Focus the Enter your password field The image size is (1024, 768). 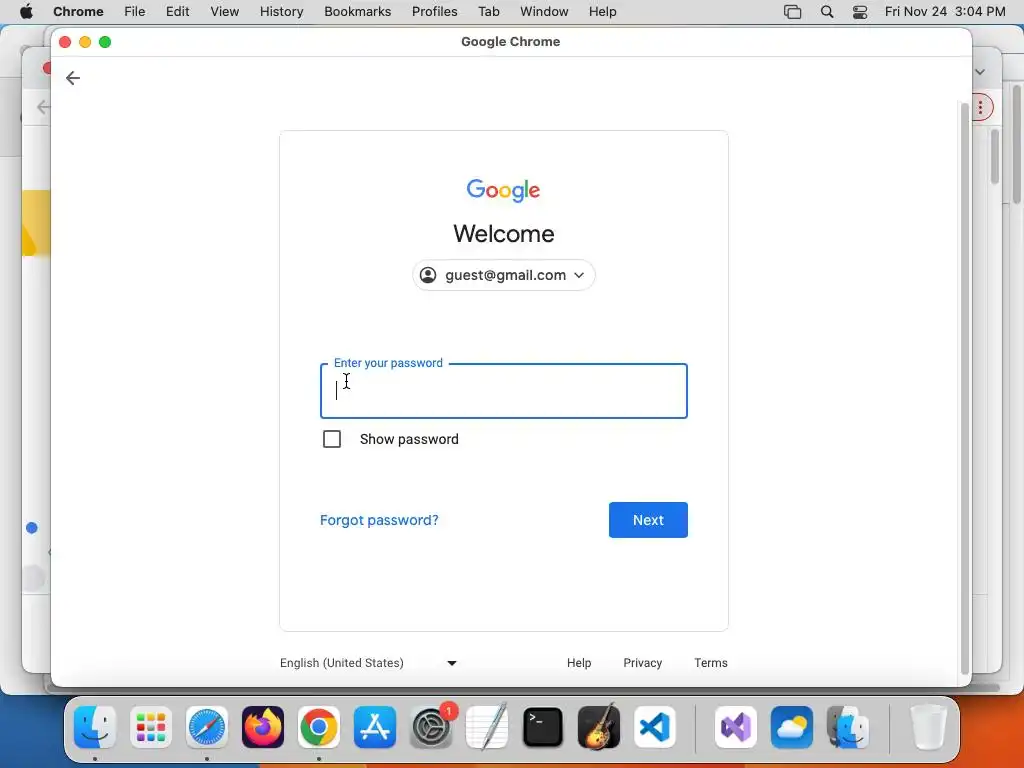[x=504, y=391]
